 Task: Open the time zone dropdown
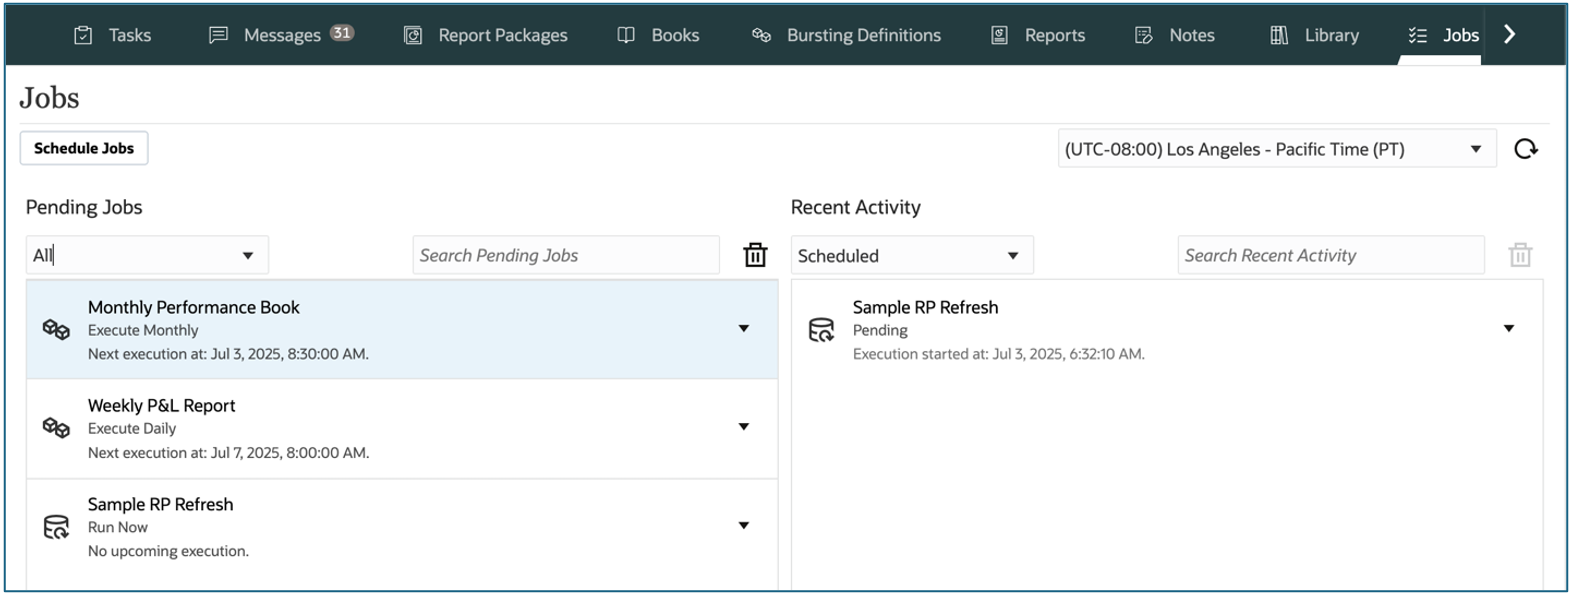pyautogui.click(x=1475, y=149)
